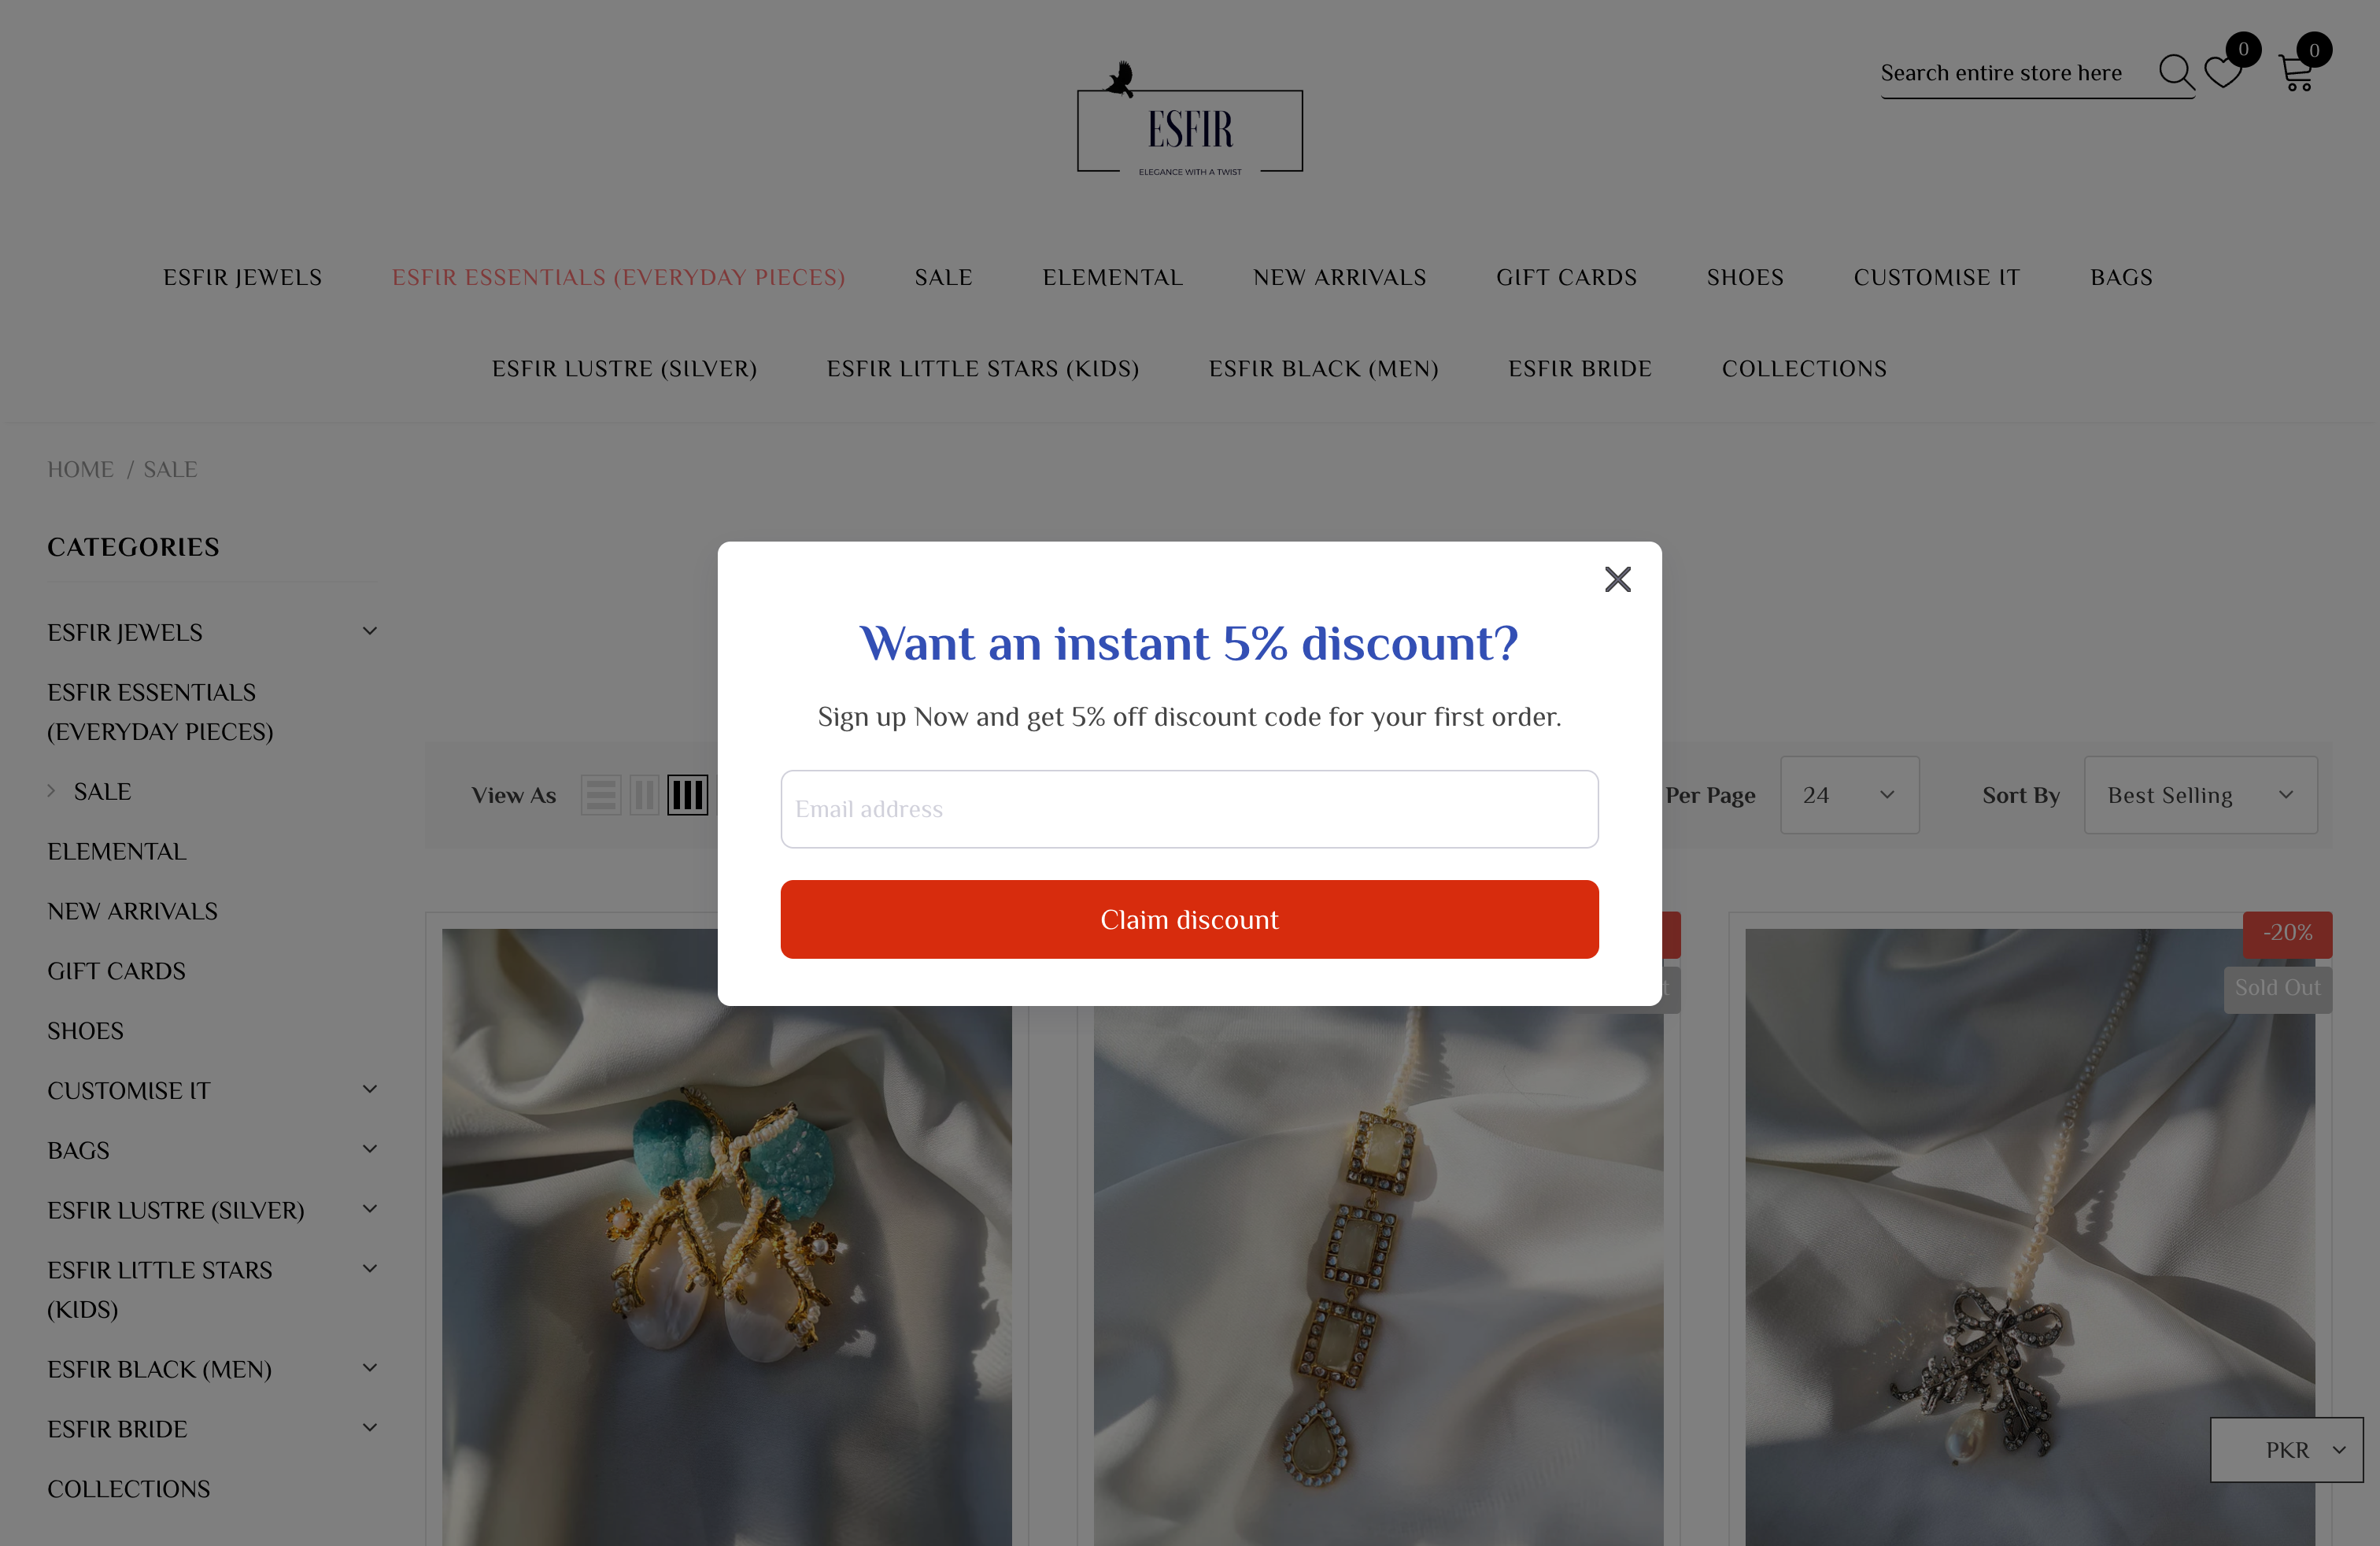The height and width of the screenshot is (1546, 2380).
Task: Click the search magnifier icon
Action: 2175,73
